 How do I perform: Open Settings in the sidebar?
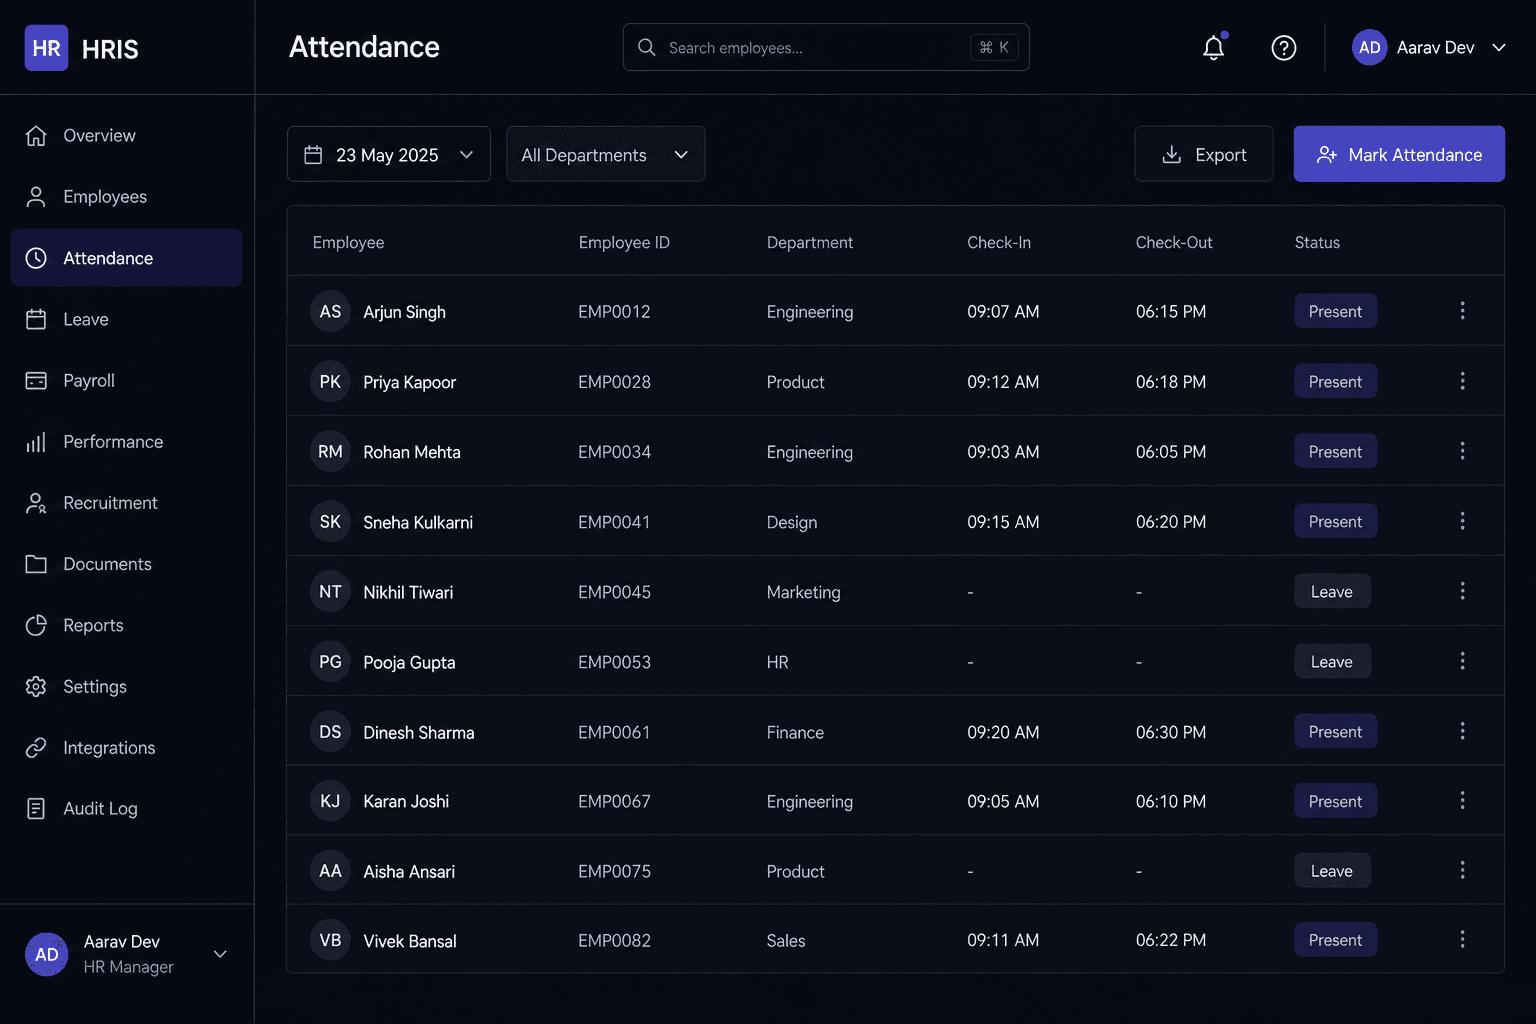coord(127,686)
